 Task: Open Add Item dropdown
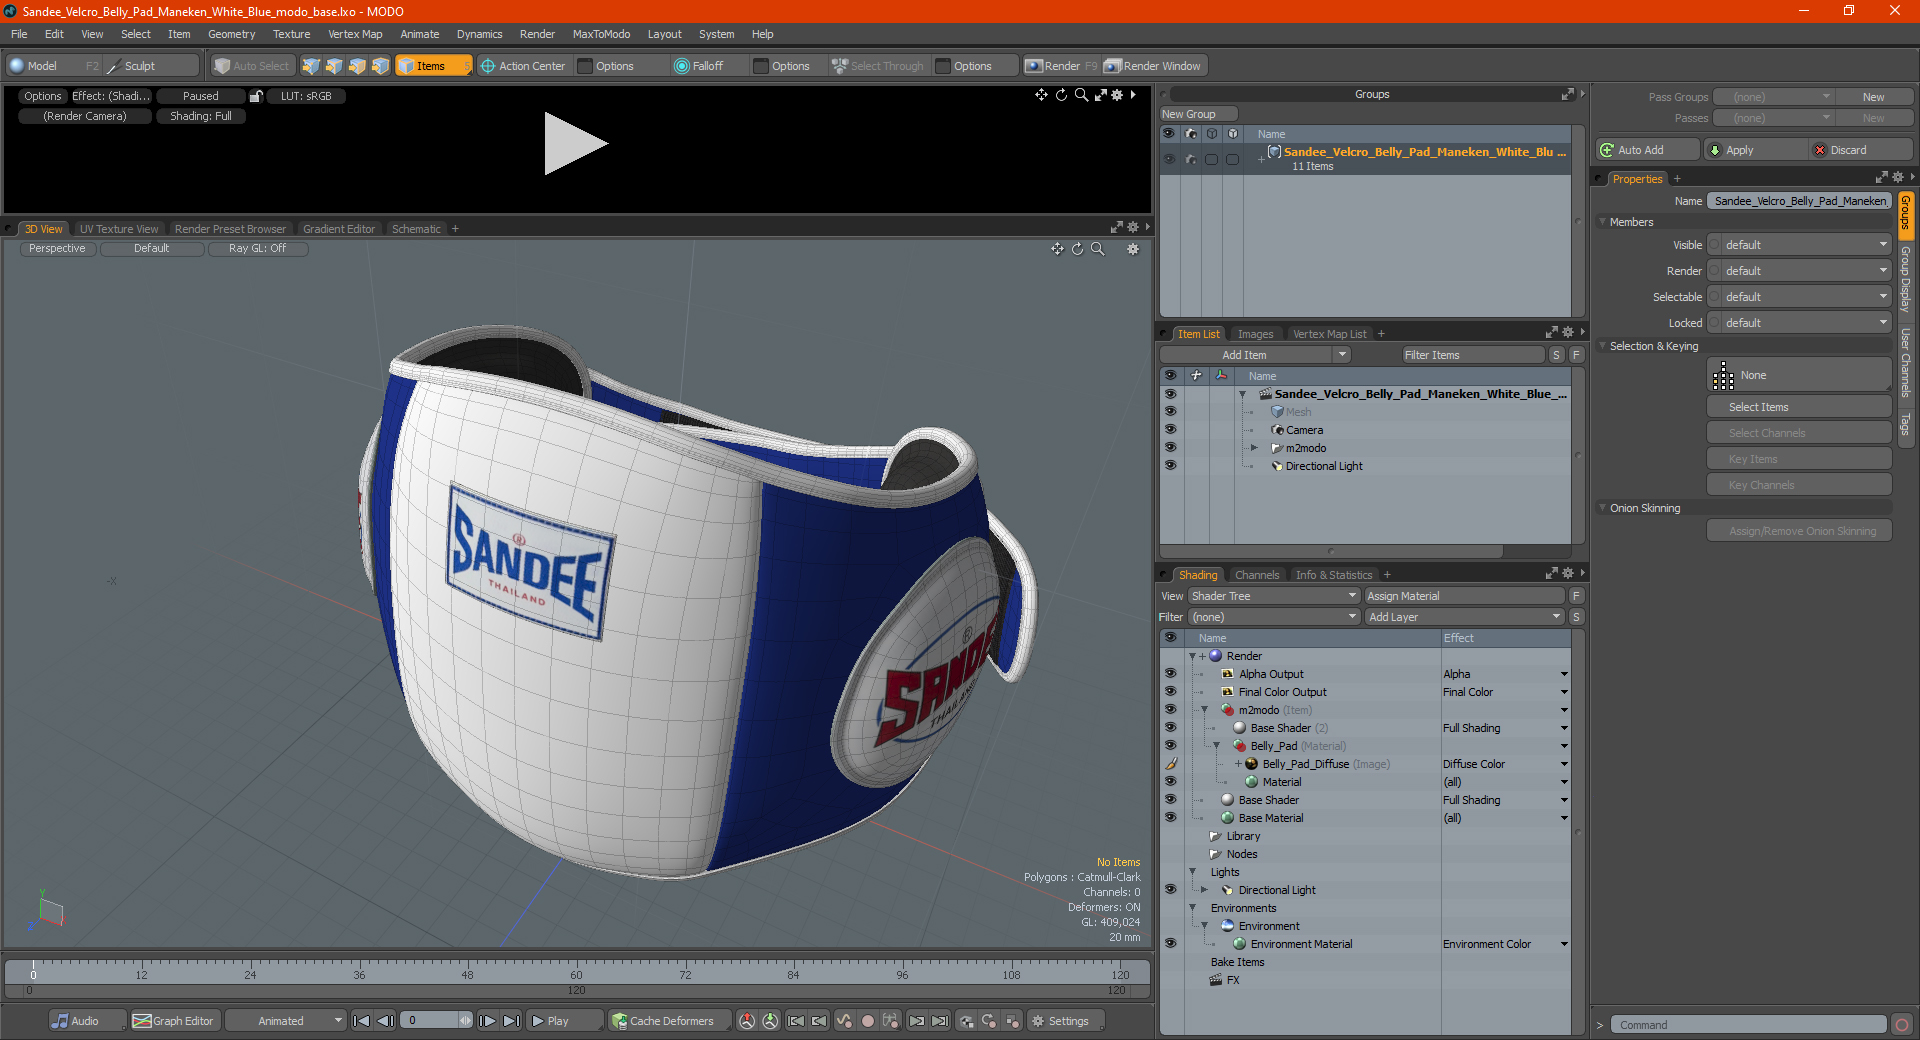coord(1255,355)
